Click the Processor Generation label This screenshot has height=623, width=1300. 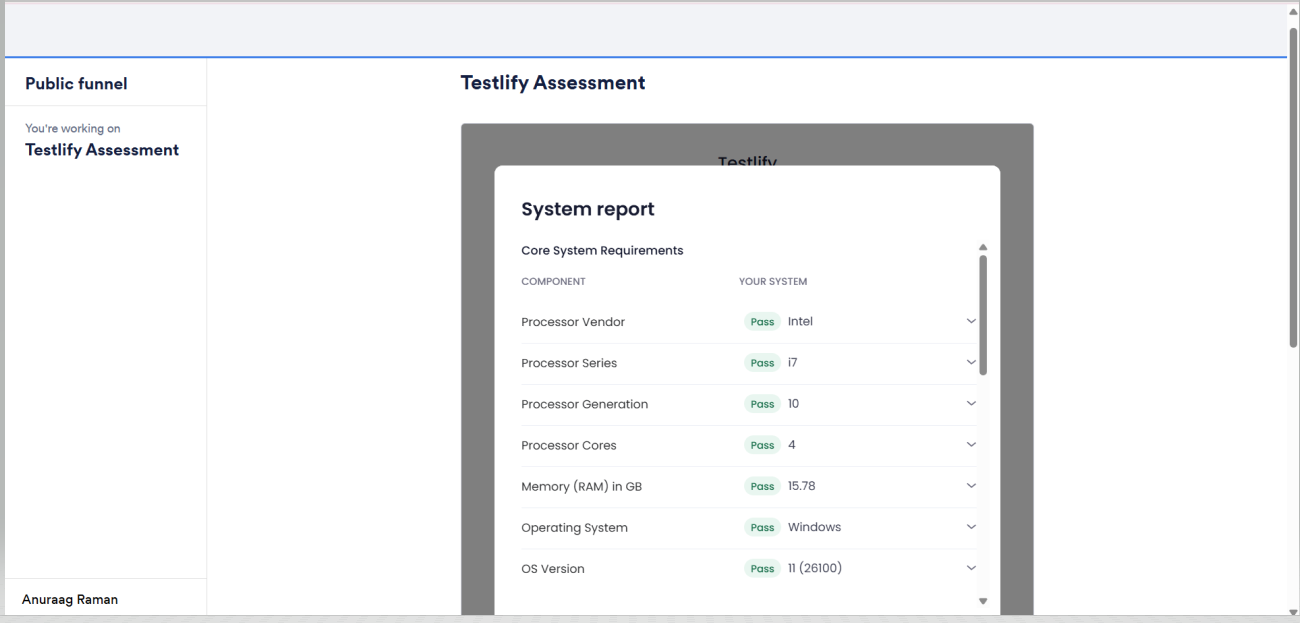click(x=585, y=404)
